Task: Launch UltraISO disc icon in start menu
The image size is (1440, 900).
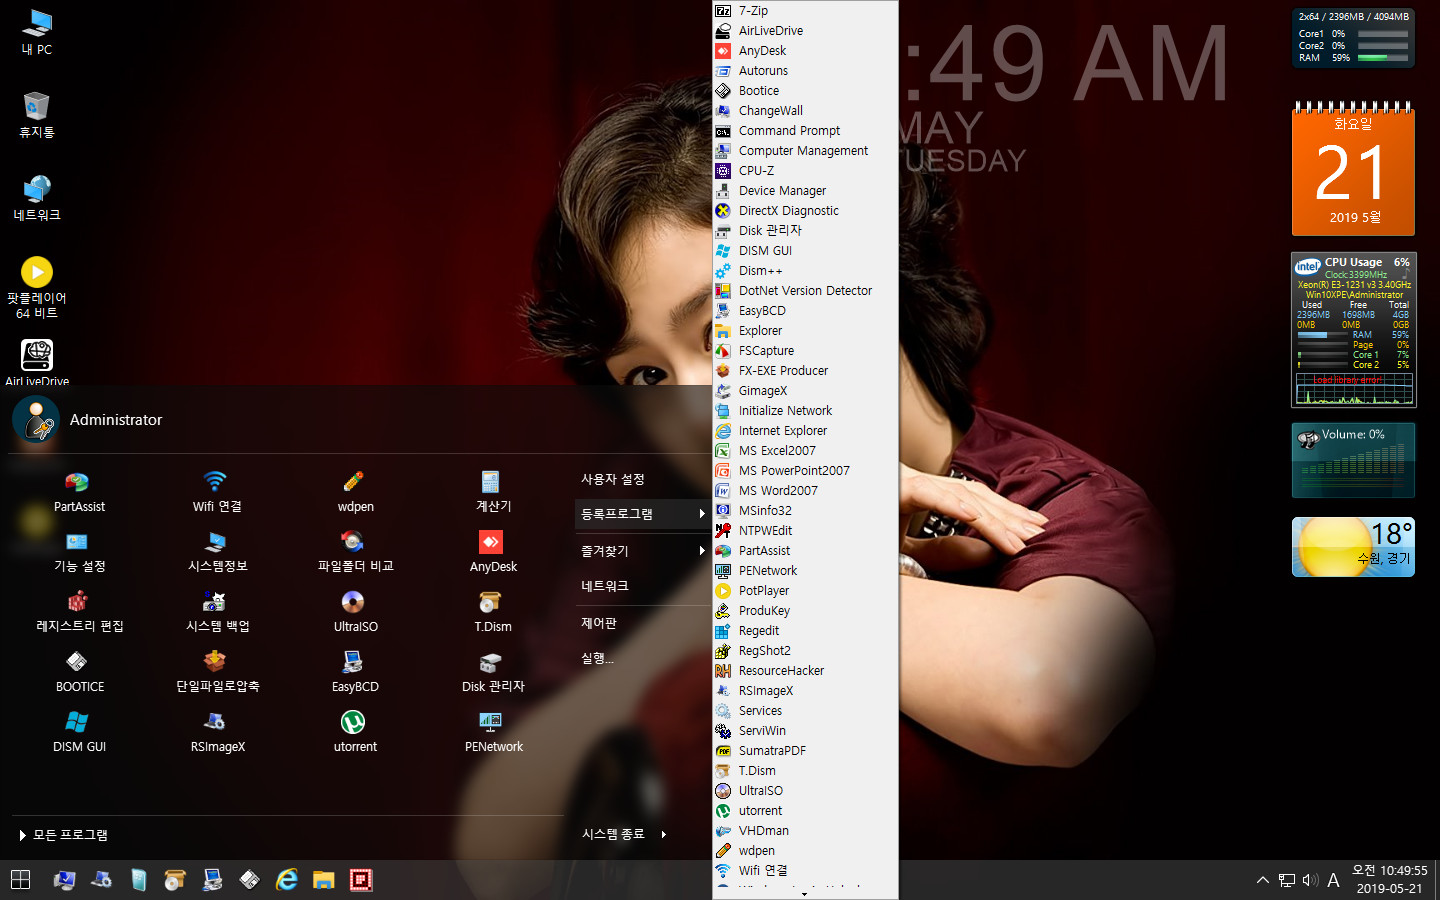Action: pyautogui.click(x=355, y=612)
